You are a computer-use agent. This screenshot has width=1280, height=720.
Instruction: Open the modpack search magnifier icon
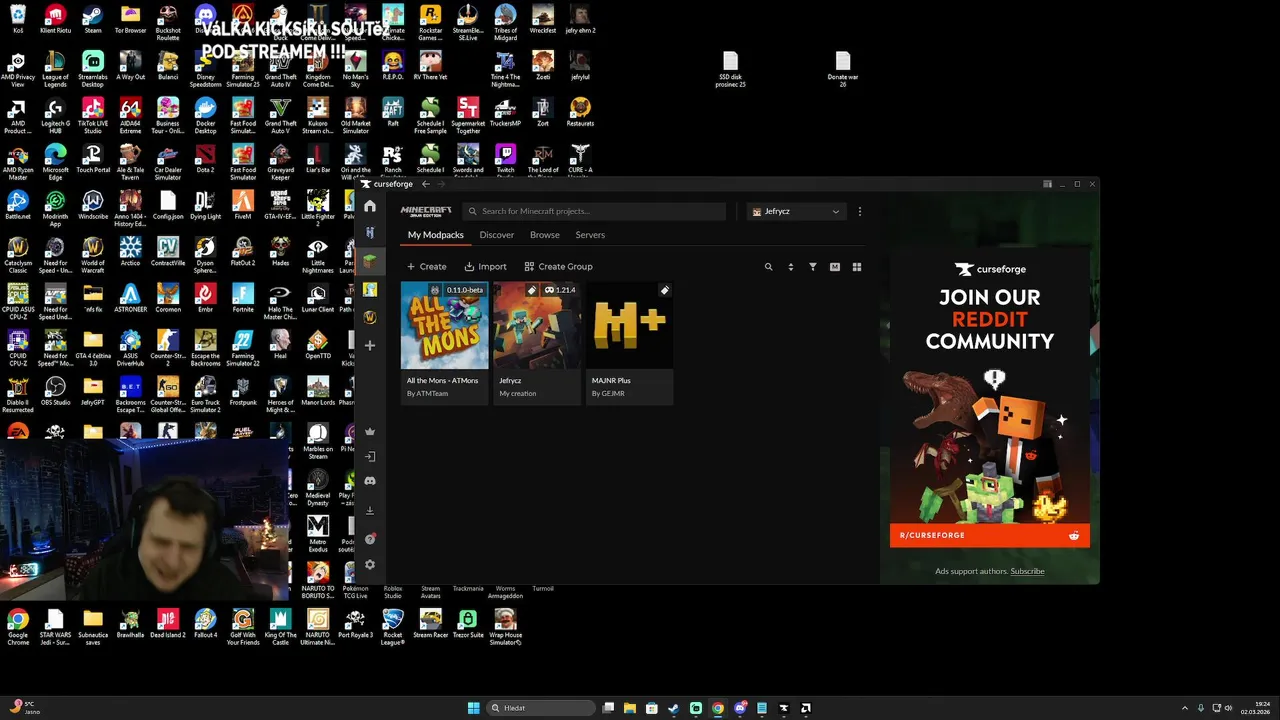pyautogui.click(x=769, y=267)
